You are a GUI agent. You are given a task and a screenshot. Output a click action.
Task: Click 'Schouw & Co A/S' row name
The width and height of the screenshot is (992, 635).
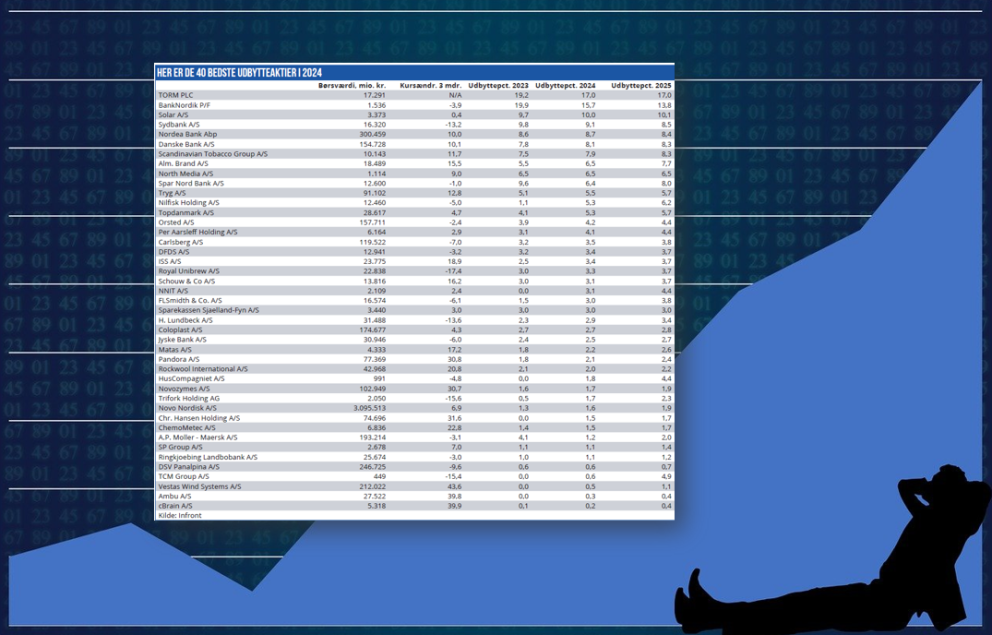(187, 281)
